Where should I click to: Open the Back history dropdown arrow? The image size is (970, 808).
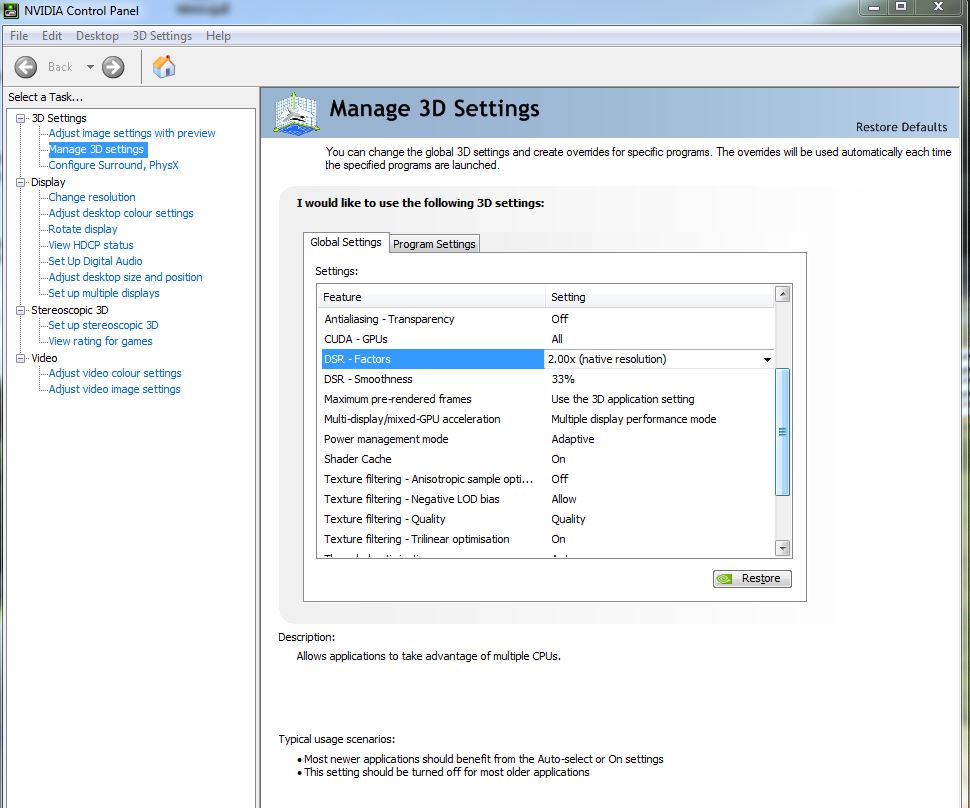90,67
